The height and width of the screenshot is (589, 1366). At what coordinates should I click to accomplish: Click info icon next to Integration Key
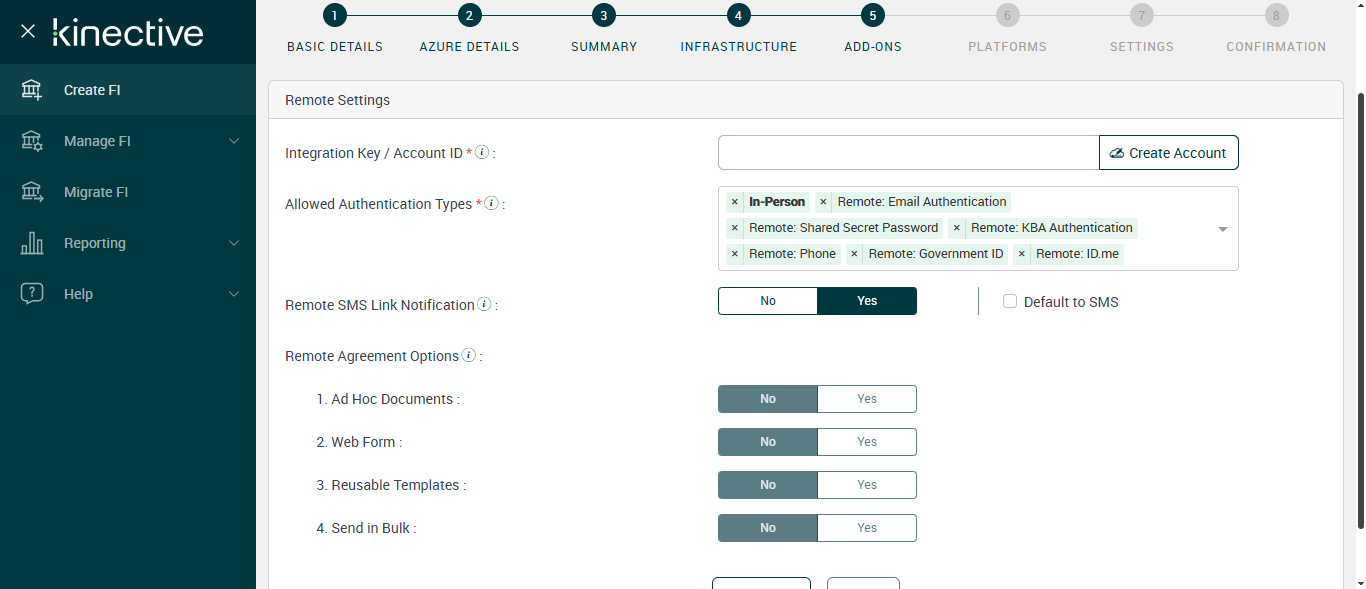(x=482, y=153)
